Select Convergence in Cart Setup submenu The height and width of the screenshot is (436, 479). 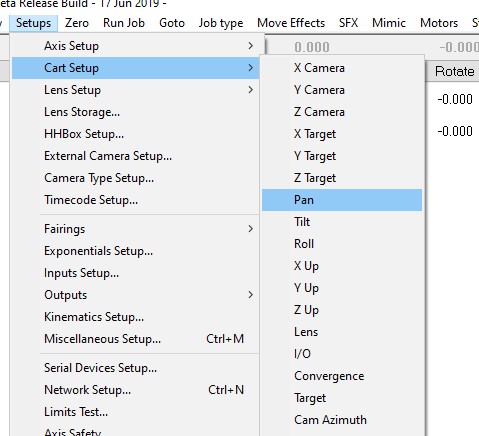342,376
